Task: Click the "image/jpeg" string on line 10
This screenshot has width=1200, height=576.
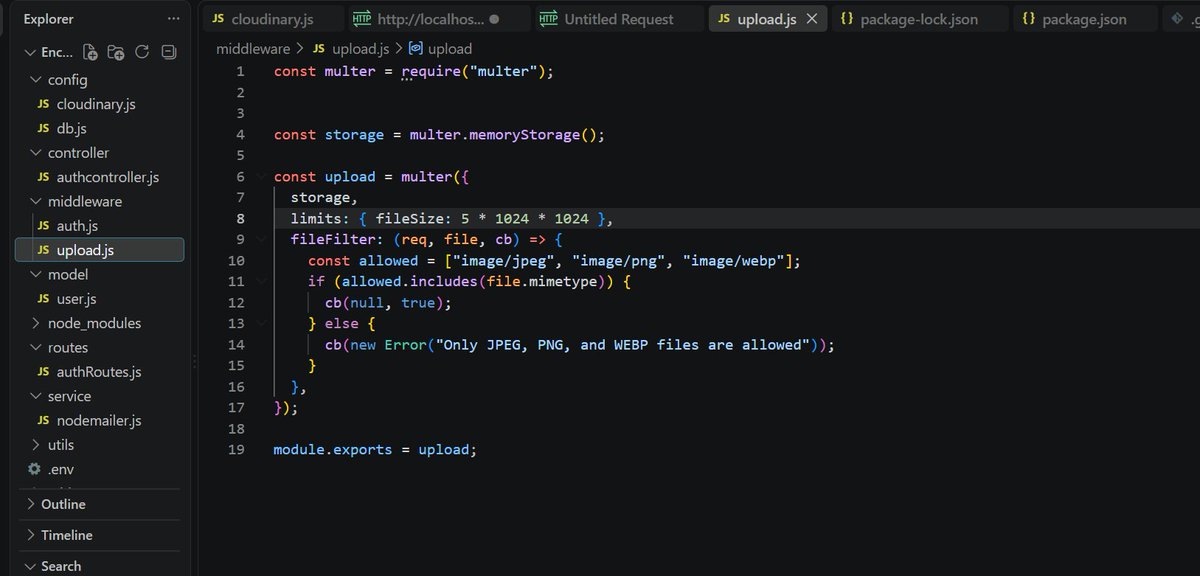Action: pyautogui.click(x=503, y=260)
